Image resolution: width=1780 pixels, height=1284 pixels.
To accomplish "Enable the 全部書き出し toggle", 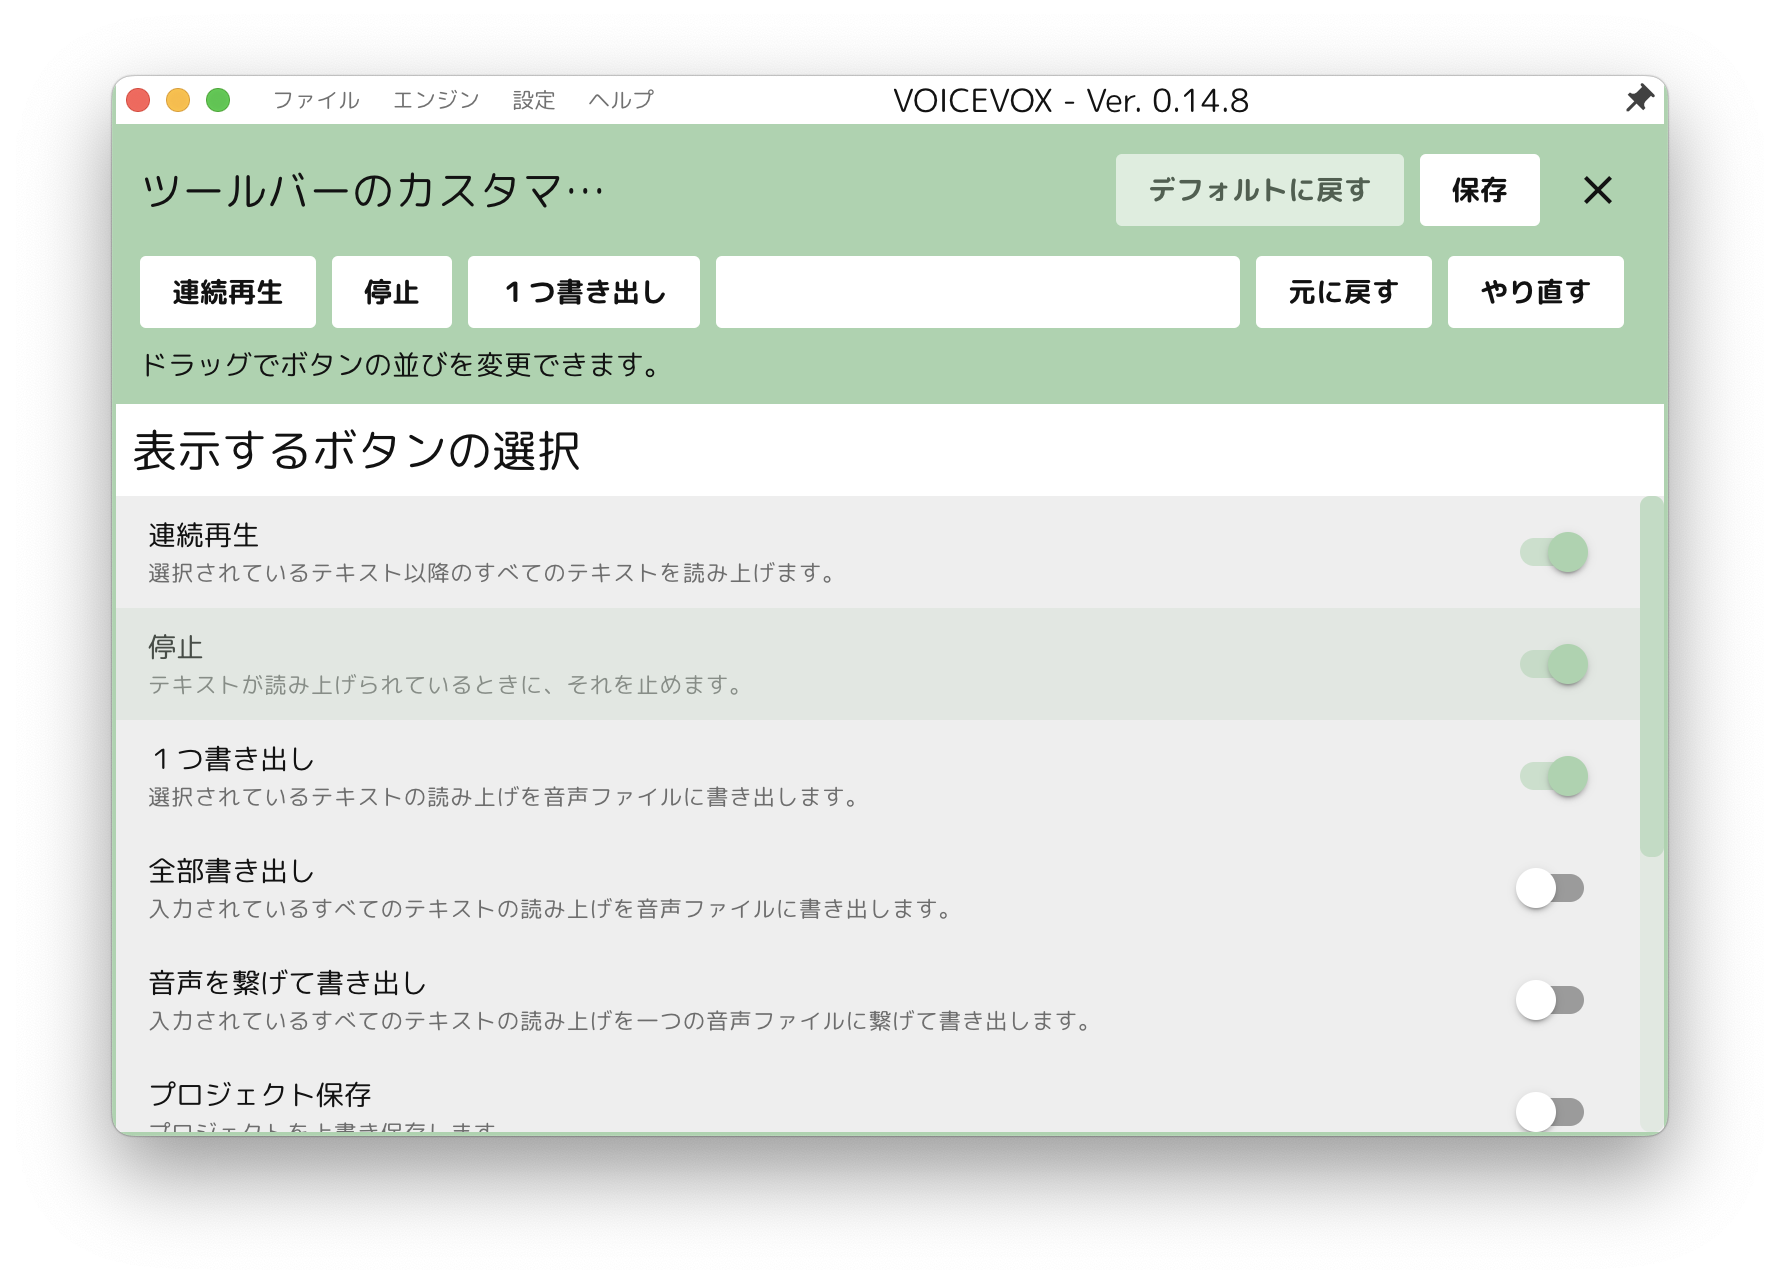I will (x=1550, y=888).
